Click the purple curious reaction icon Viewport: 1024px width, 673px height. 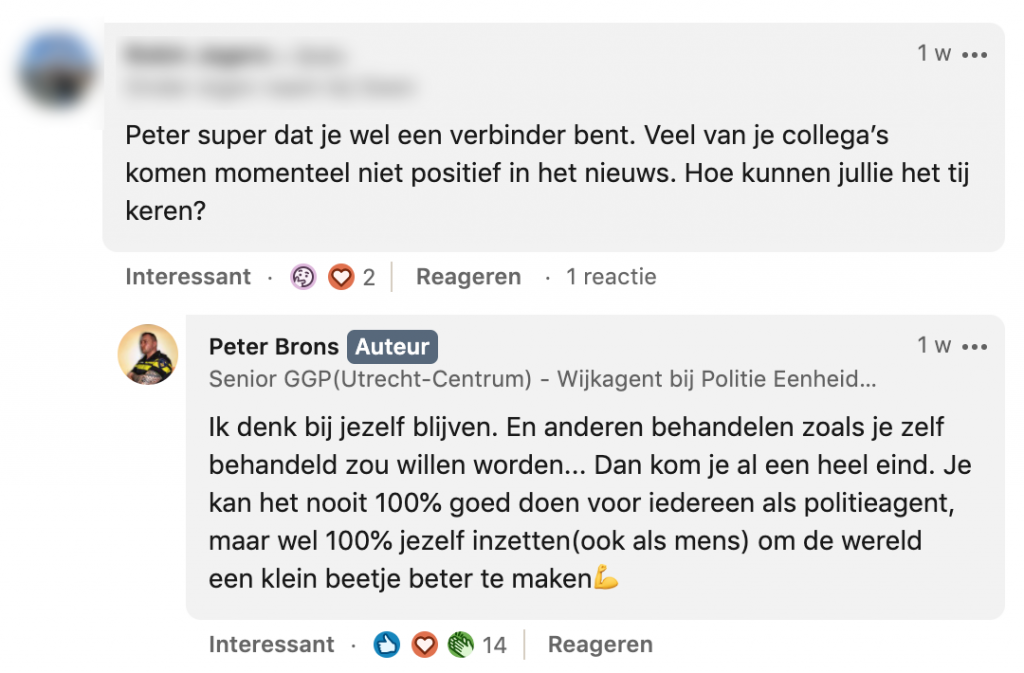(x=303, y=277)
